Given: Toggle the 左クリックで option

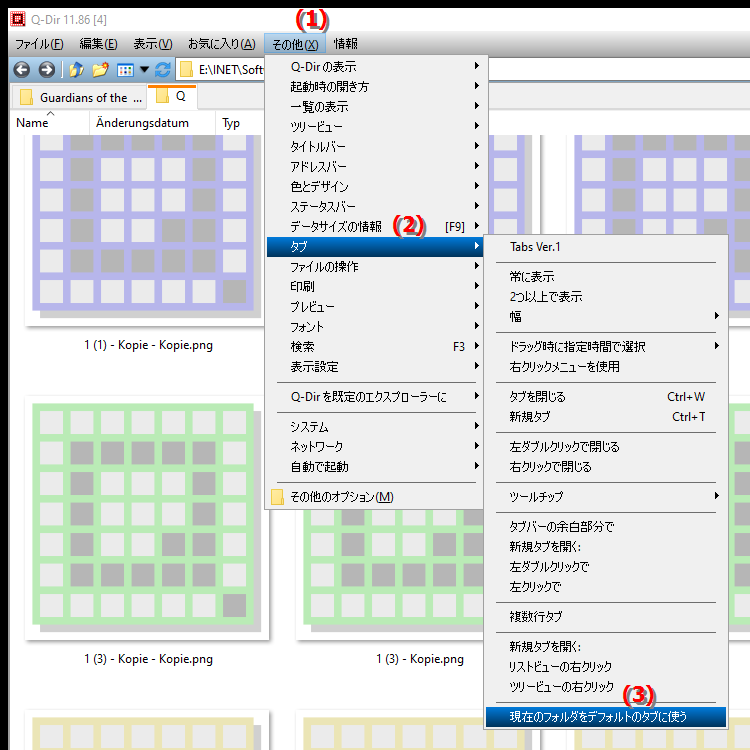Looking at the screenshot, I should [606, 587].
